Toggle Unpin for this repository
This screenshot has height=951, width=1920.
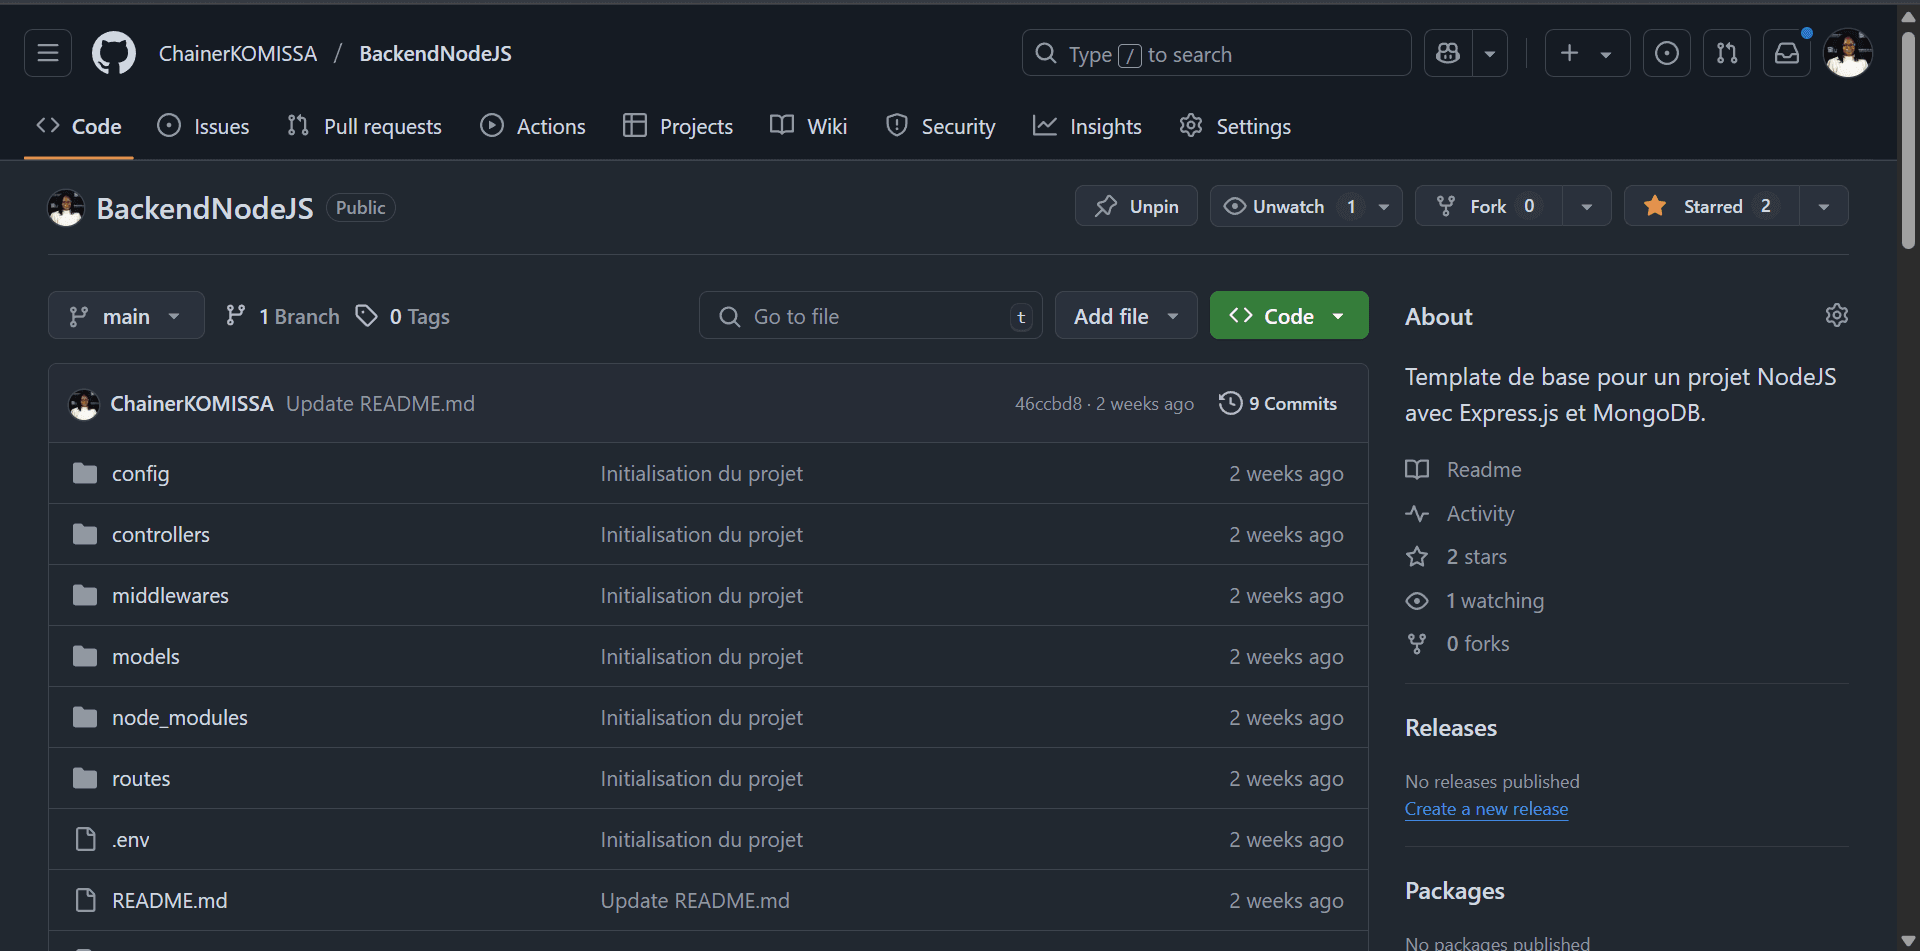coord(1135,206)
